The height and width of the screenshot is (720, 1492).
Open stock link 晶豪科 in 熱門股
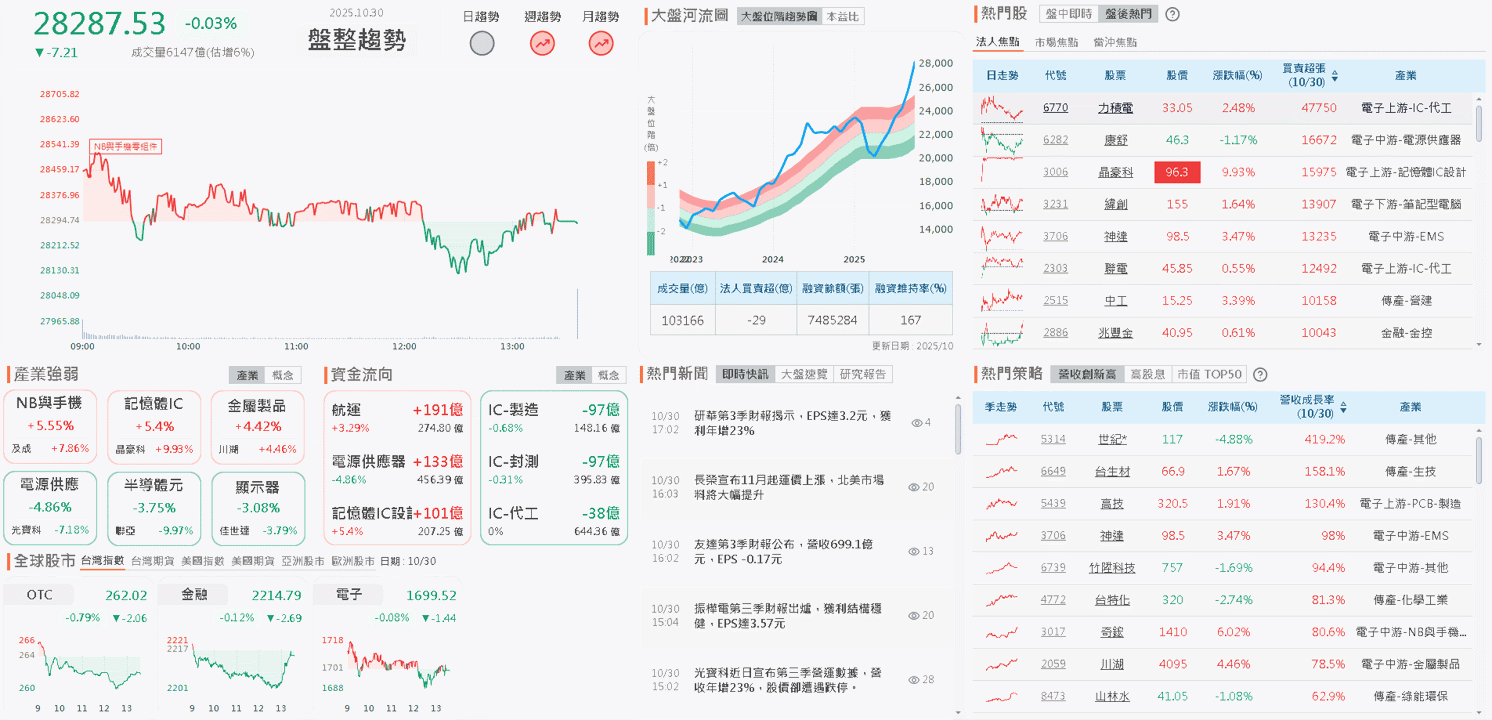(x=1115, y=172)
